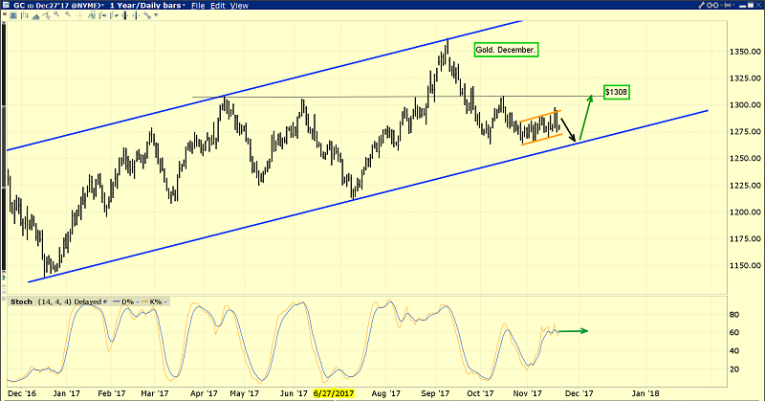Open the View menu

(241, 6)
